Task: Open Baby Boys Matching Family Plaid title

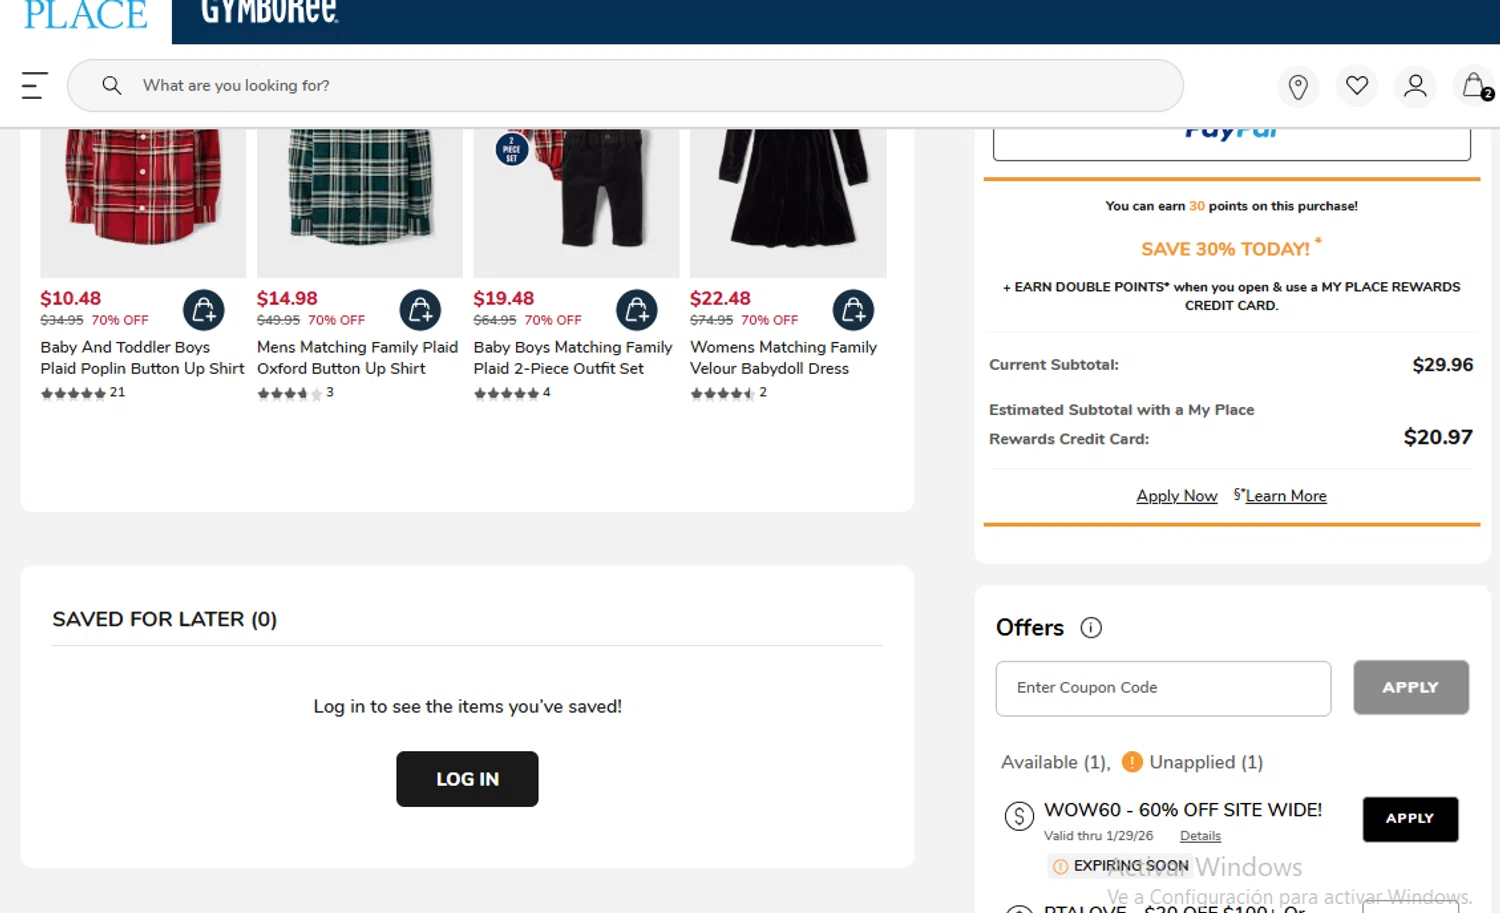Action: (573, 358)
